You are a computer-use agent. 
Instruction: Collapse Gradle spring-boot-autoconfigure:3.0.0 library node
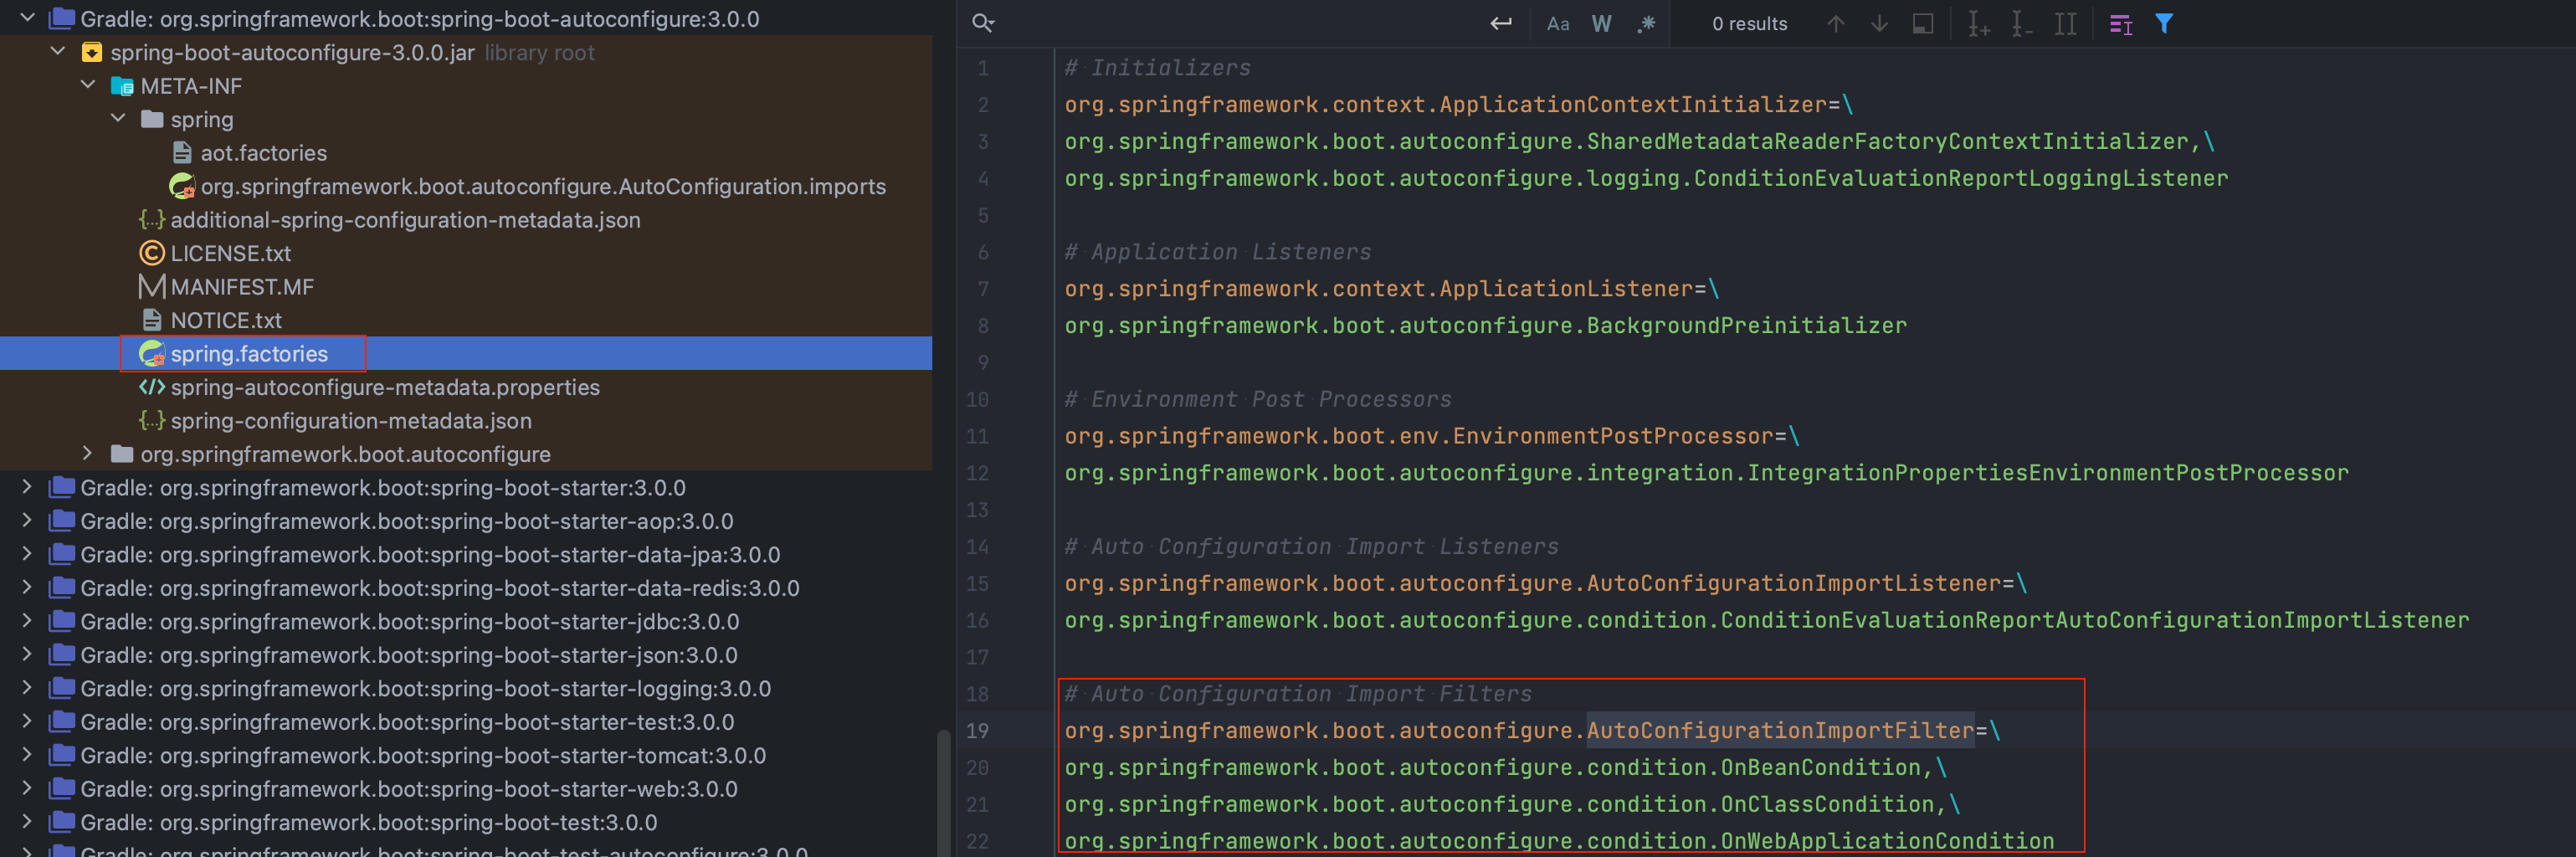[28, 18]
